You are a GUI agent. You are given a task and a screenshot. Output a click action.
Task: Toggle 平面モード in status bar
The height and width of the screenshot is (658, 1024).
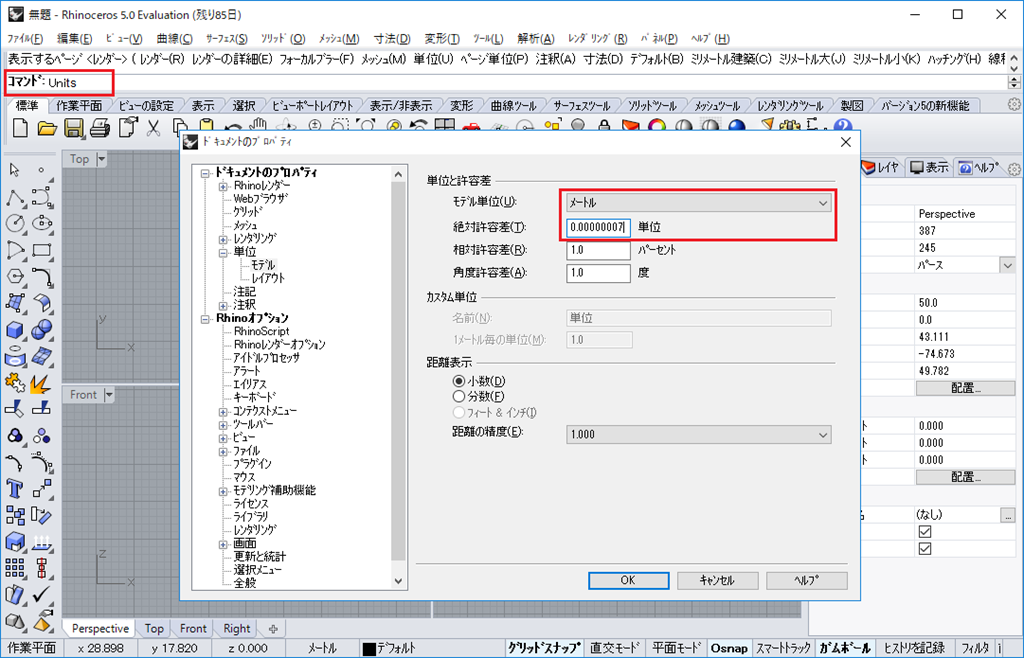coord(677,648)
